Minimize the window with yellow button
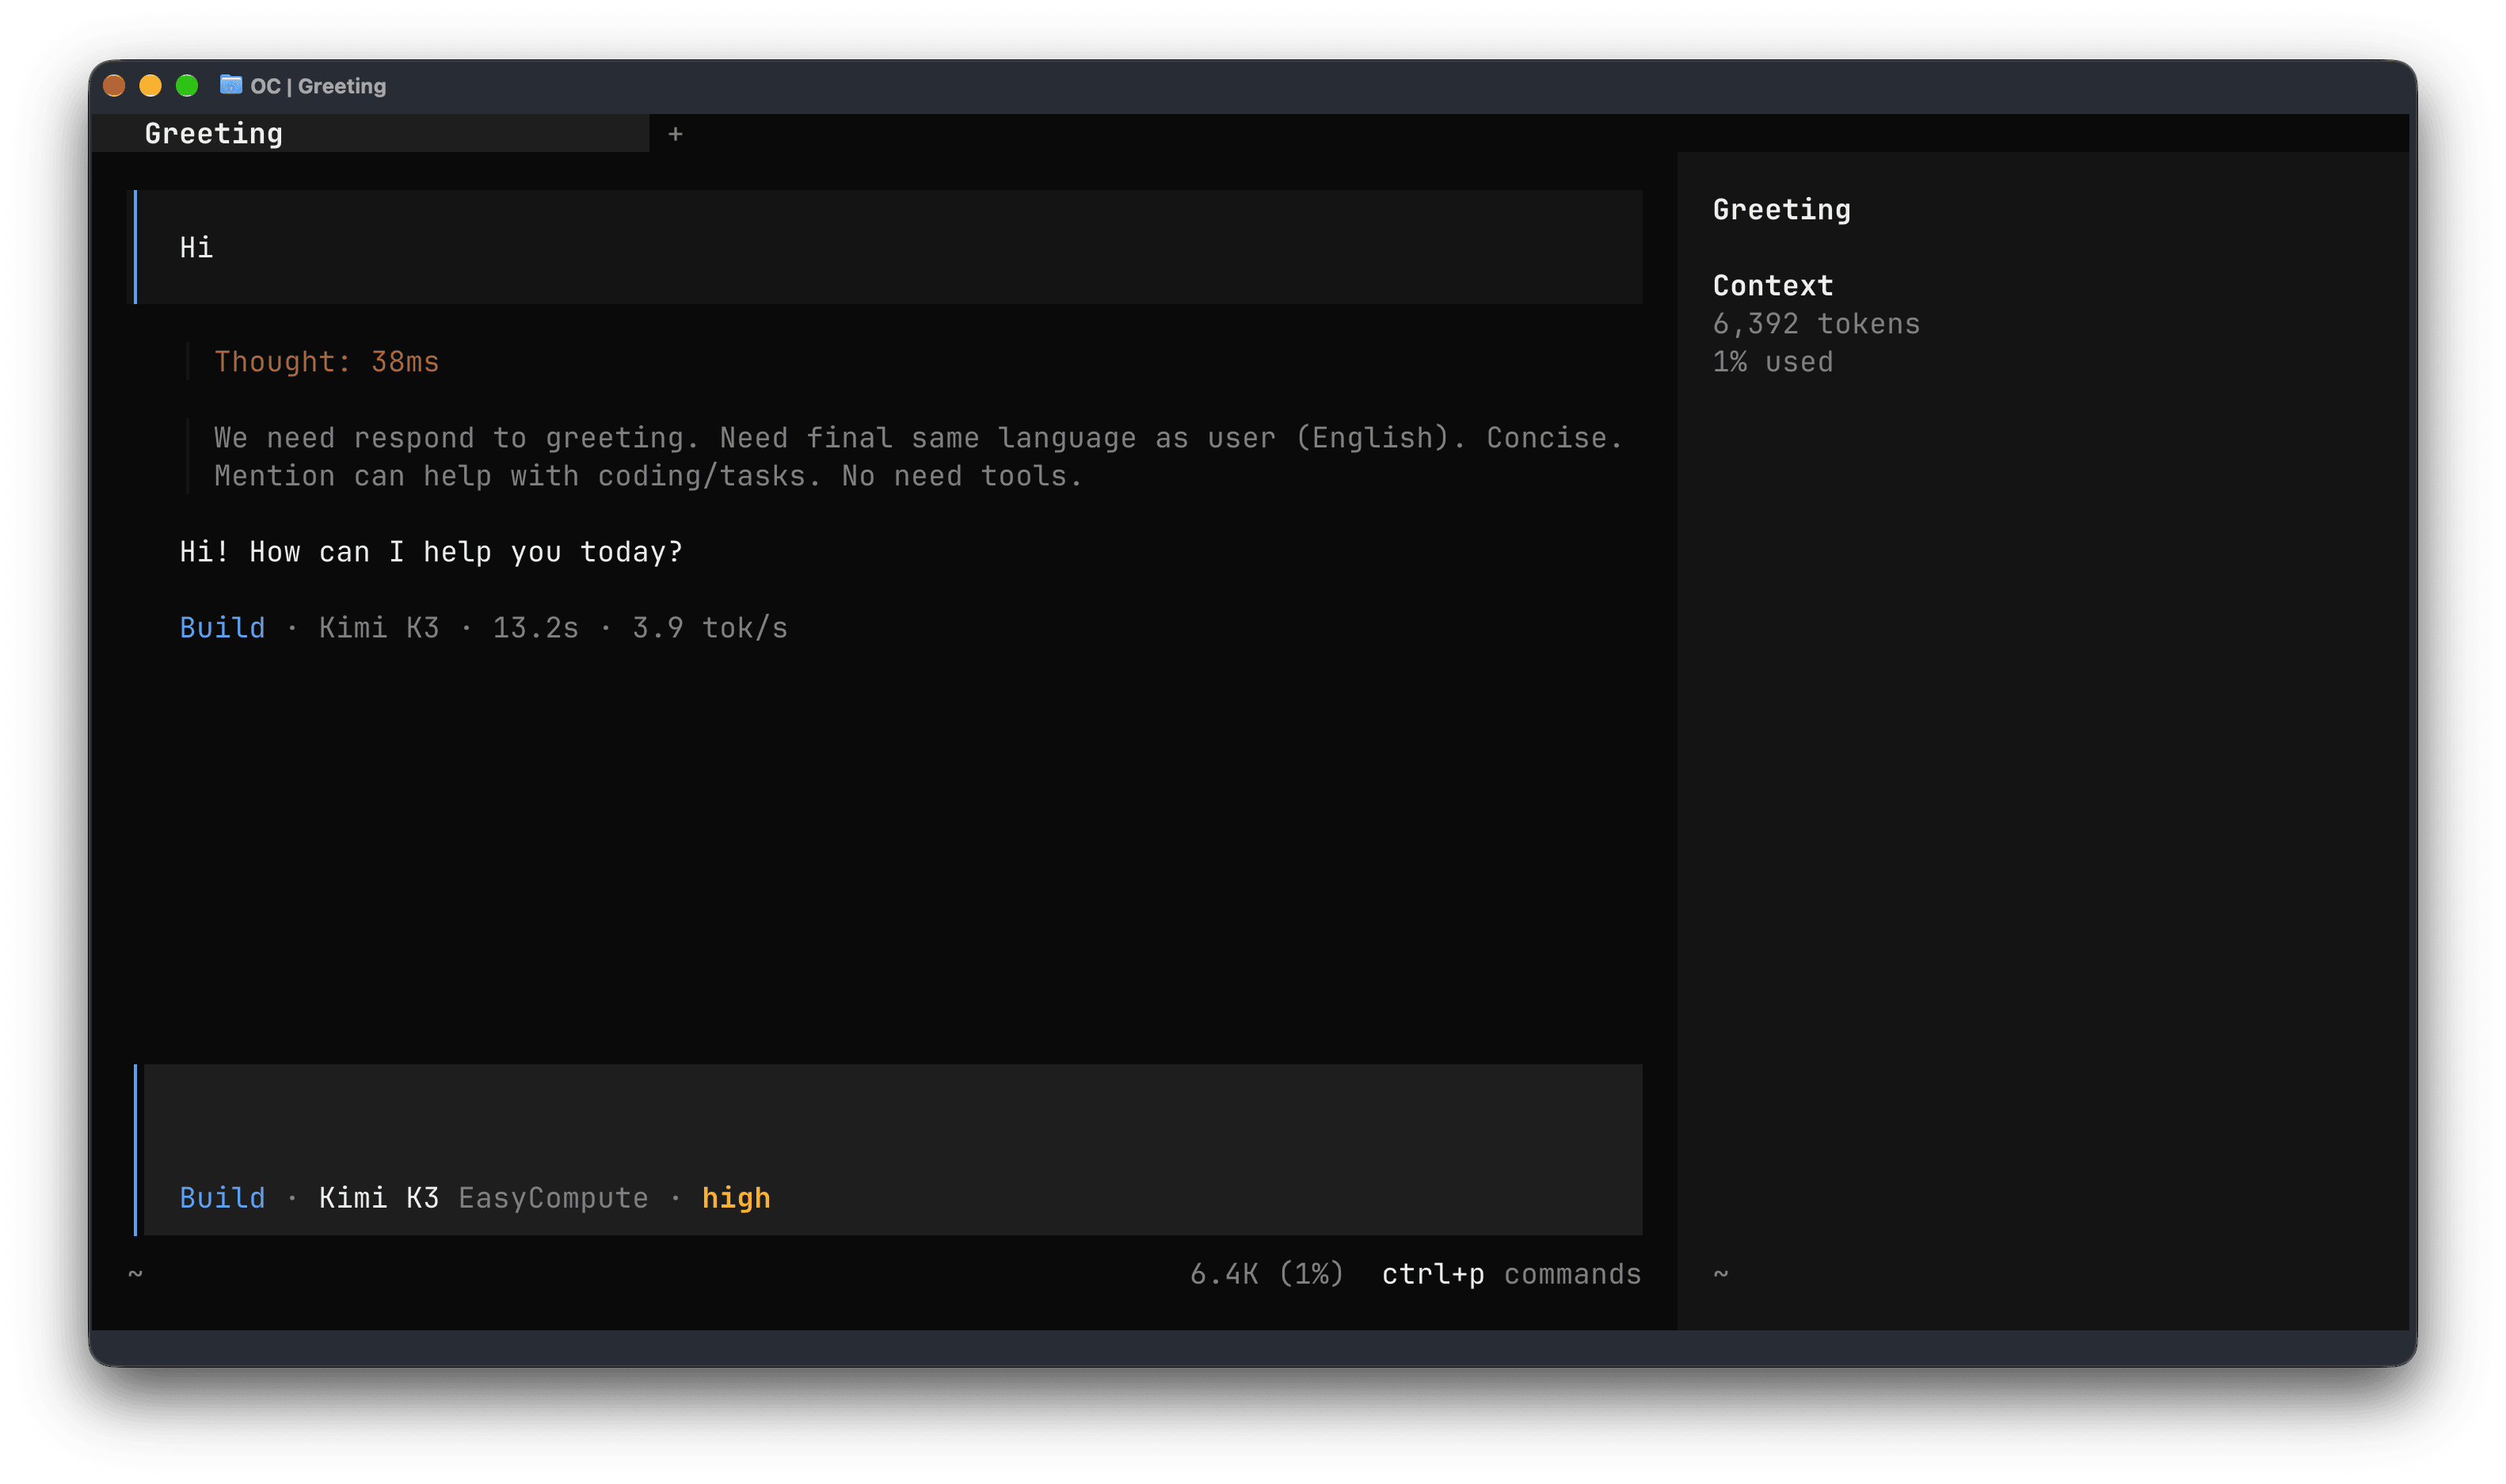The height and width of the screenshot is (1484, 2506). [151, 86]
